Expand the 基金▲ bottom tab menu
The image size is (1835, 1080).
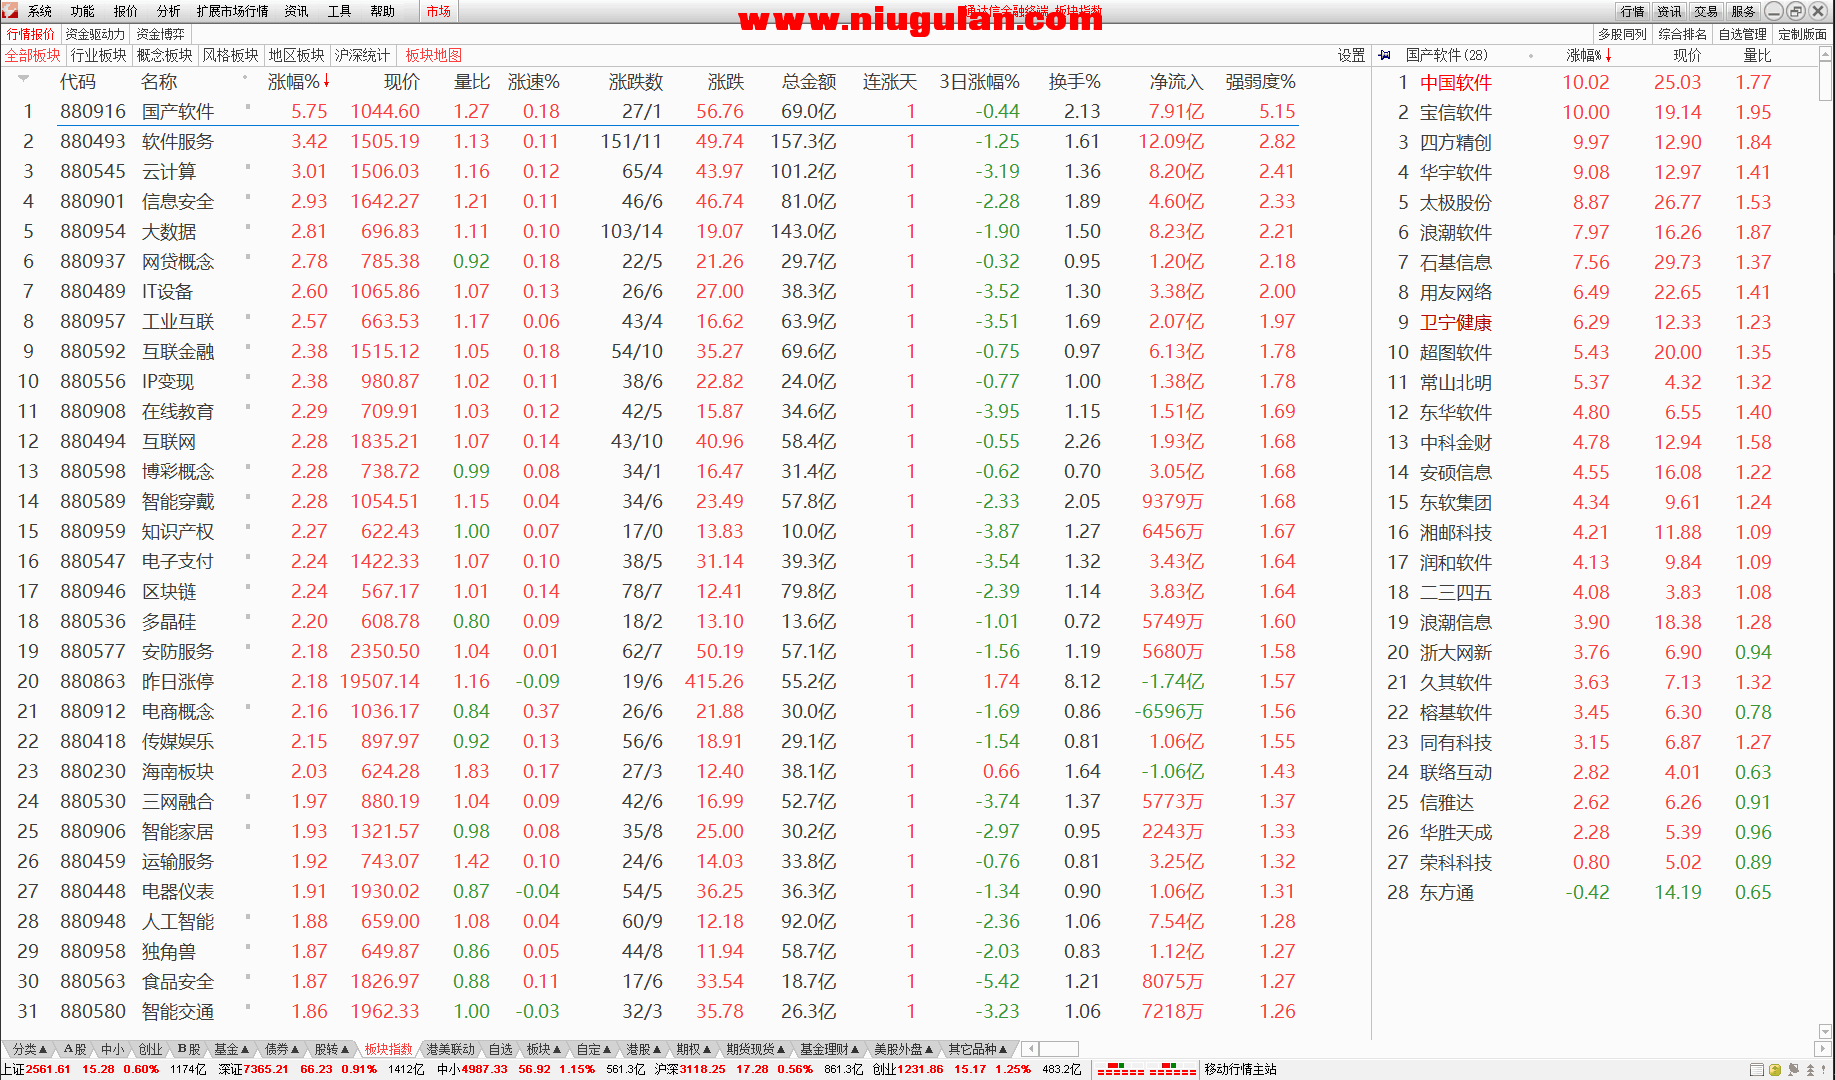coord(231,1049)
